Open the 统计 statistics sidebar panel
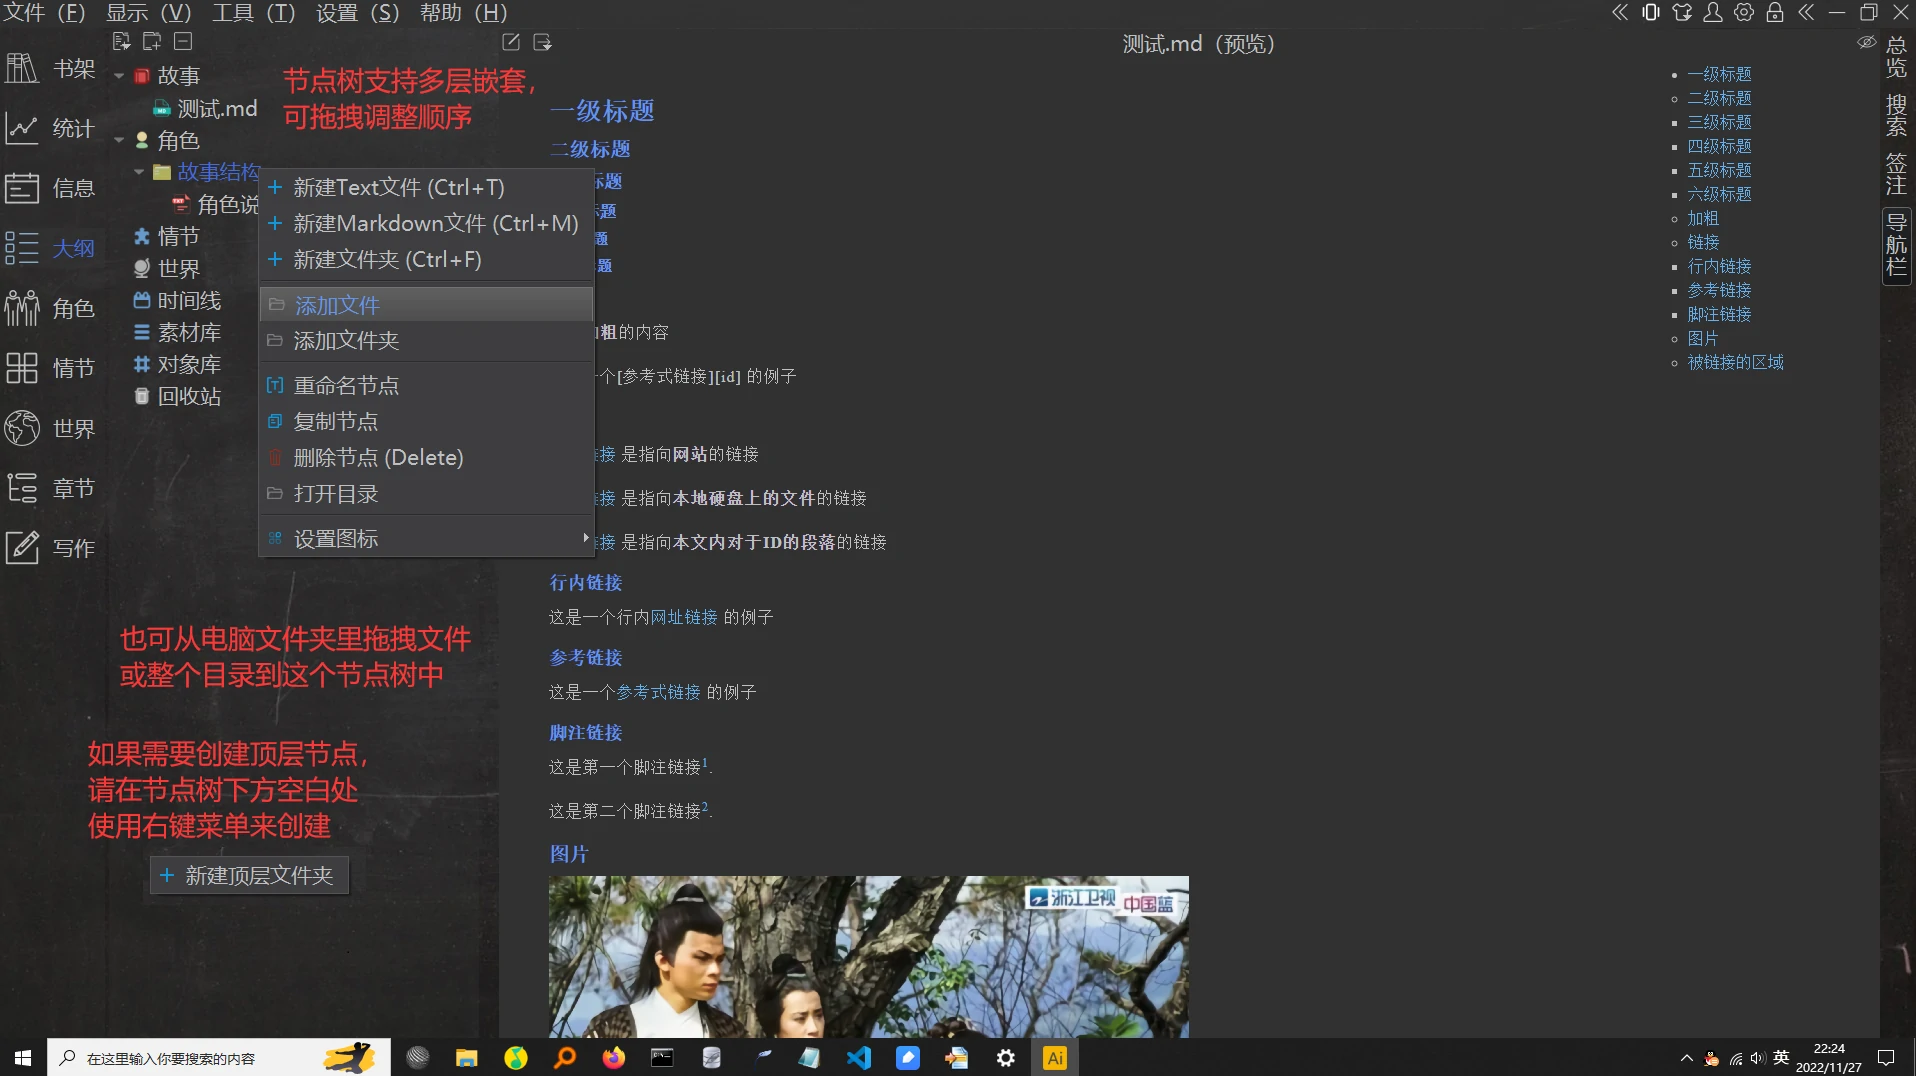 pyautogui.click(x=50, y=129)
